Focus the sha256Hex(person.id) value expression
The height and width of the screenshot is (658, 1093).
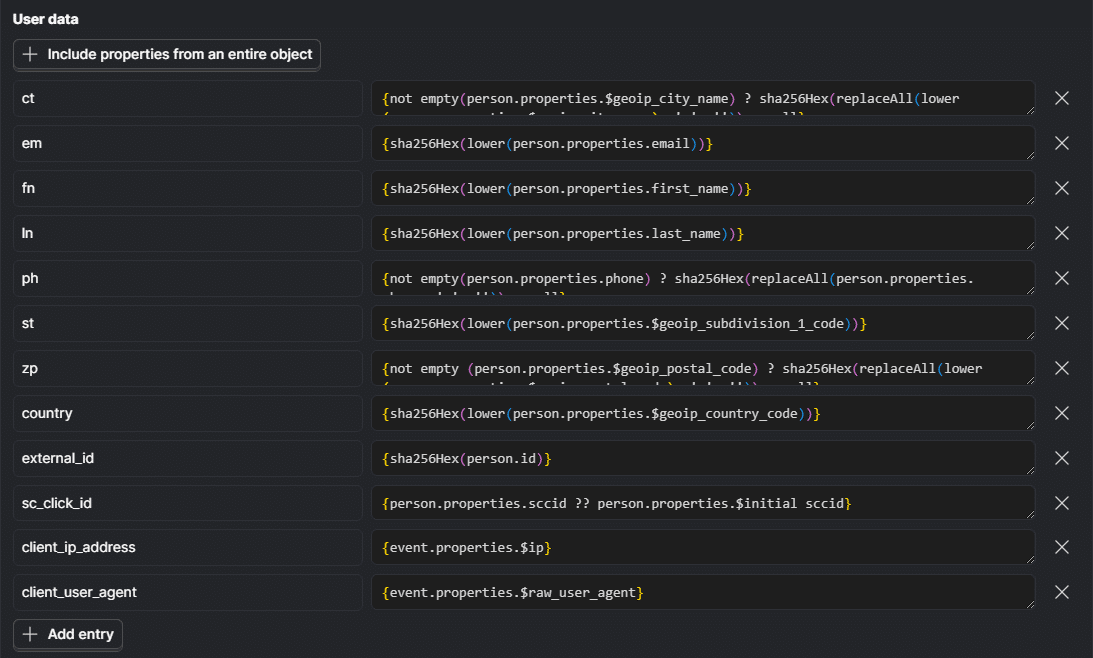coord(703,458)
